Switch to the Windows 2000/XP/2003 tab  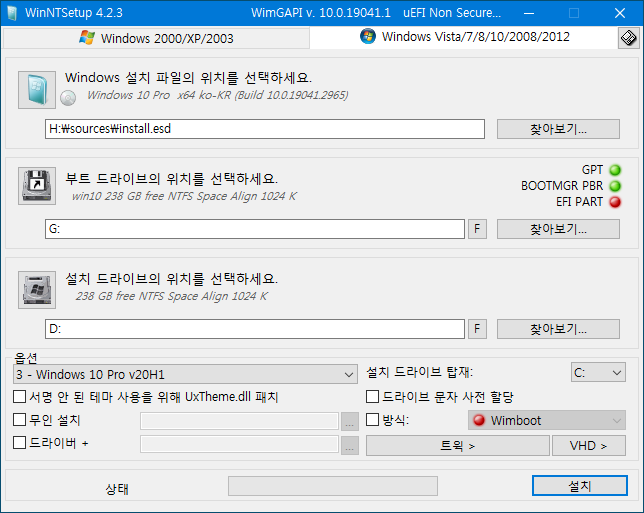(x=156, y=38)
